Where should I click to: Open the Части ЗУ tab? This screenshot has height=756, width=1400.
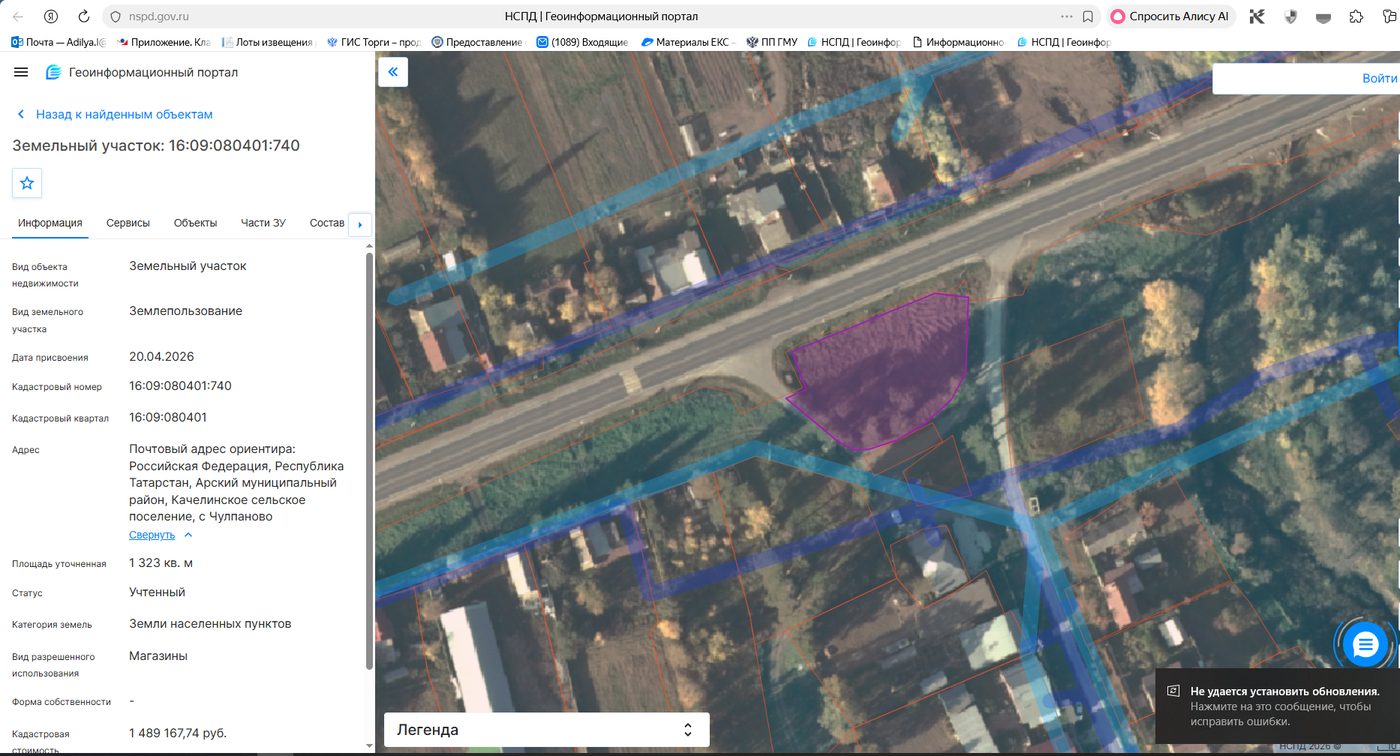pyautogui.click(x=263, y=223)
